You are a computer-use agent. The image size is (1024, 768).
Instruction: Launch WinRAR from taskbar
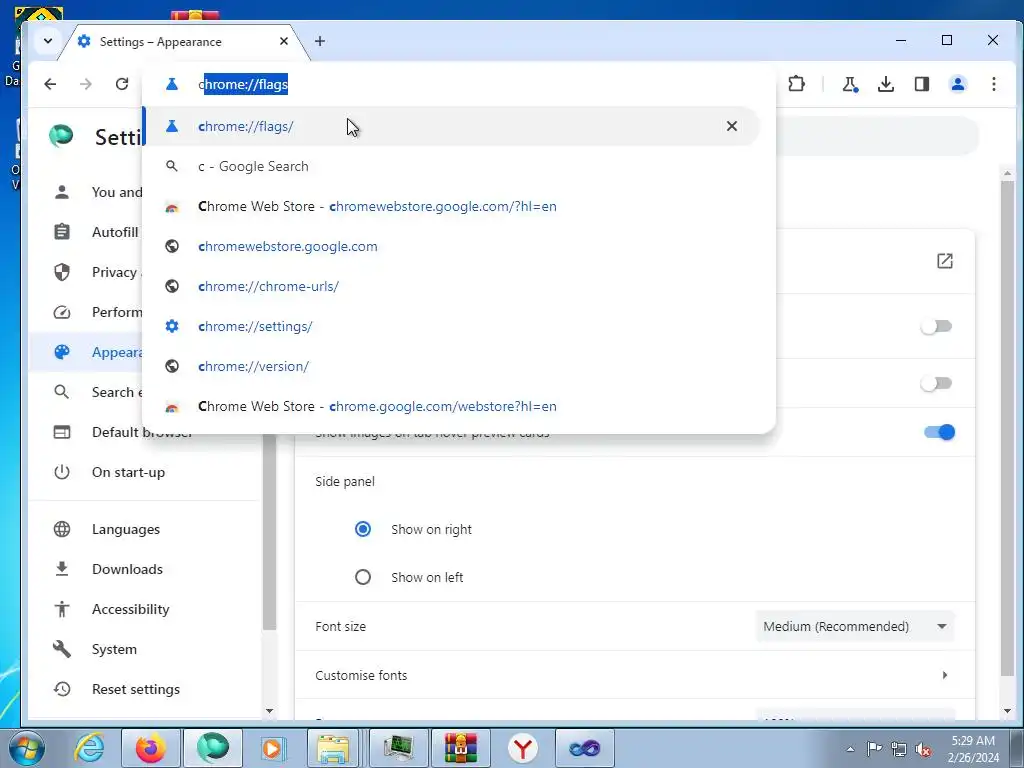460,748
